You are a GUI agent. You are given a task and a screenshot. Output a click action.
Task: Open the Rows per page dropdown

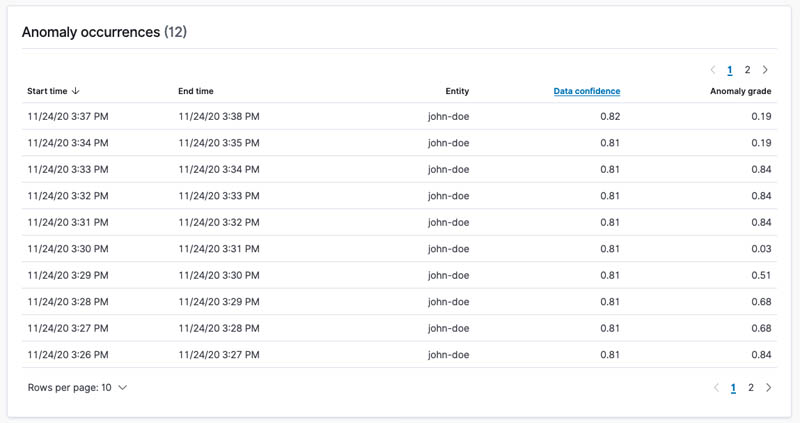pyautogui.click(x=78, y=388)
